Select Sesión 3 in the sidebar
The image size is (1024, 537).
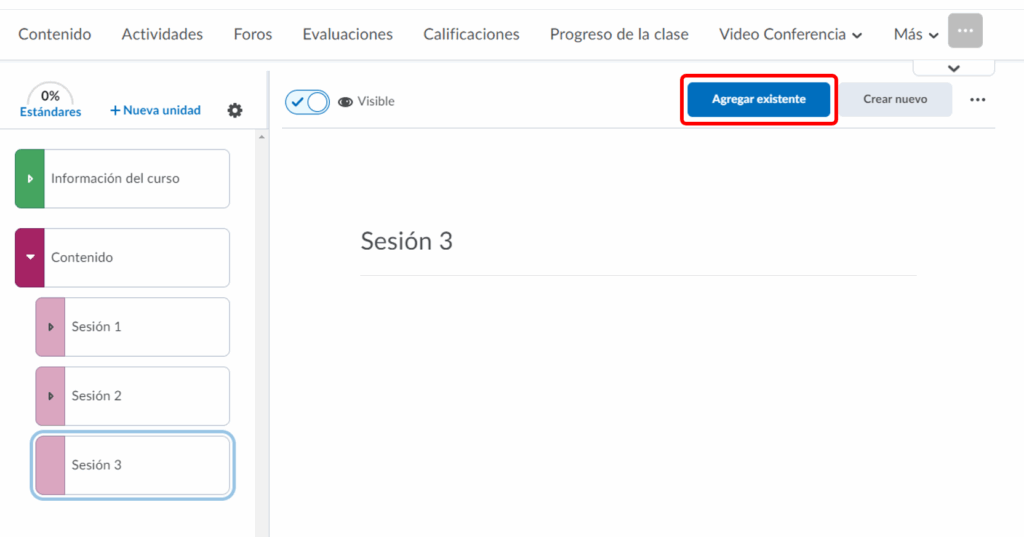coord(134,465)
